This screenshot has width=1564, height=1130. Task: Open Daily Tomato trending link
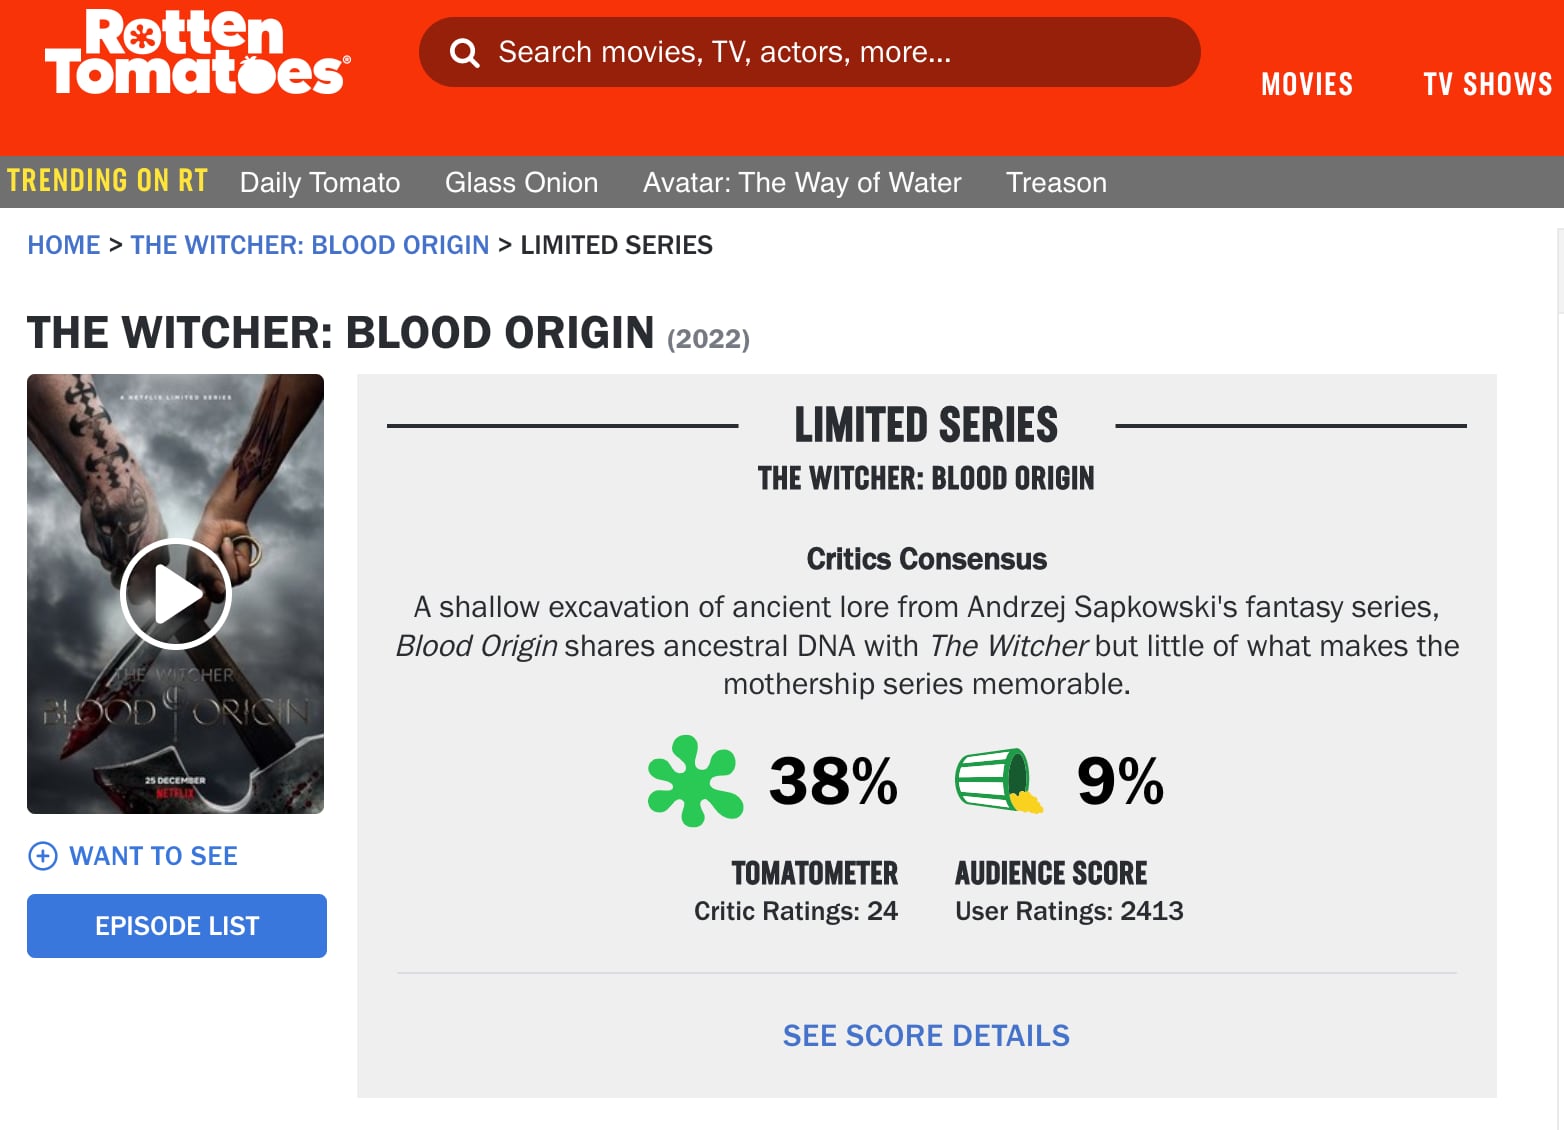click(x=320, y=182)
